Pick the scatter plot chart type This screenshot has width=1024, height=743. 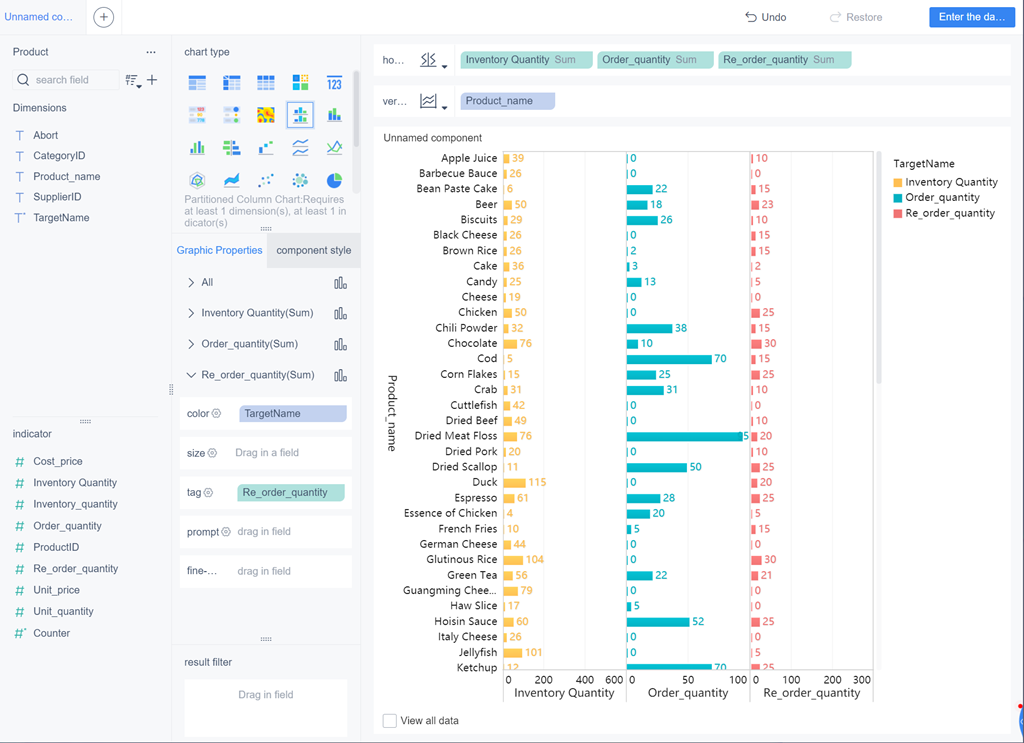tap(266, 180)
